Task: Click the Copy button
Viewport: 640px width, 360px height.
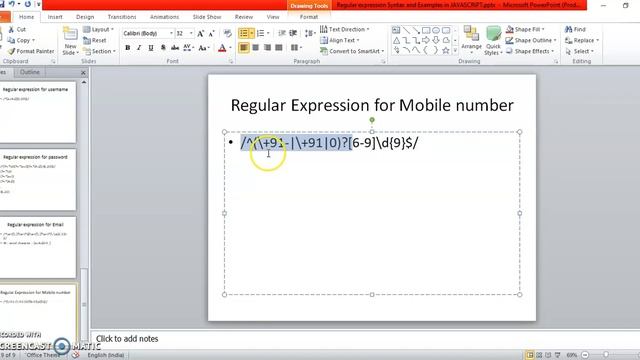Action: click(20, 40)
